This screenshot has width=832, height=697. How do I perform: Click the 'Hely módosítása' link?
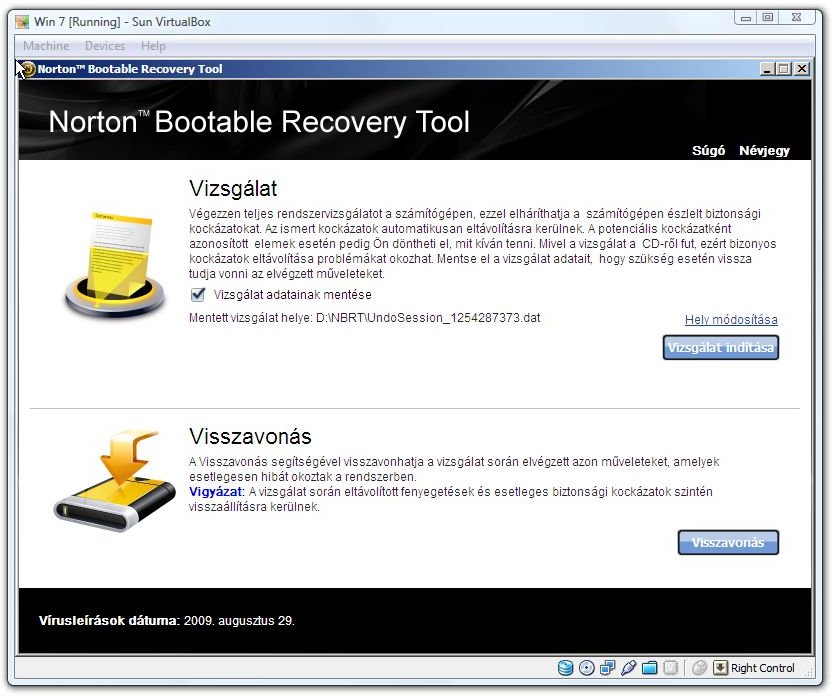[x=731, y=320]
